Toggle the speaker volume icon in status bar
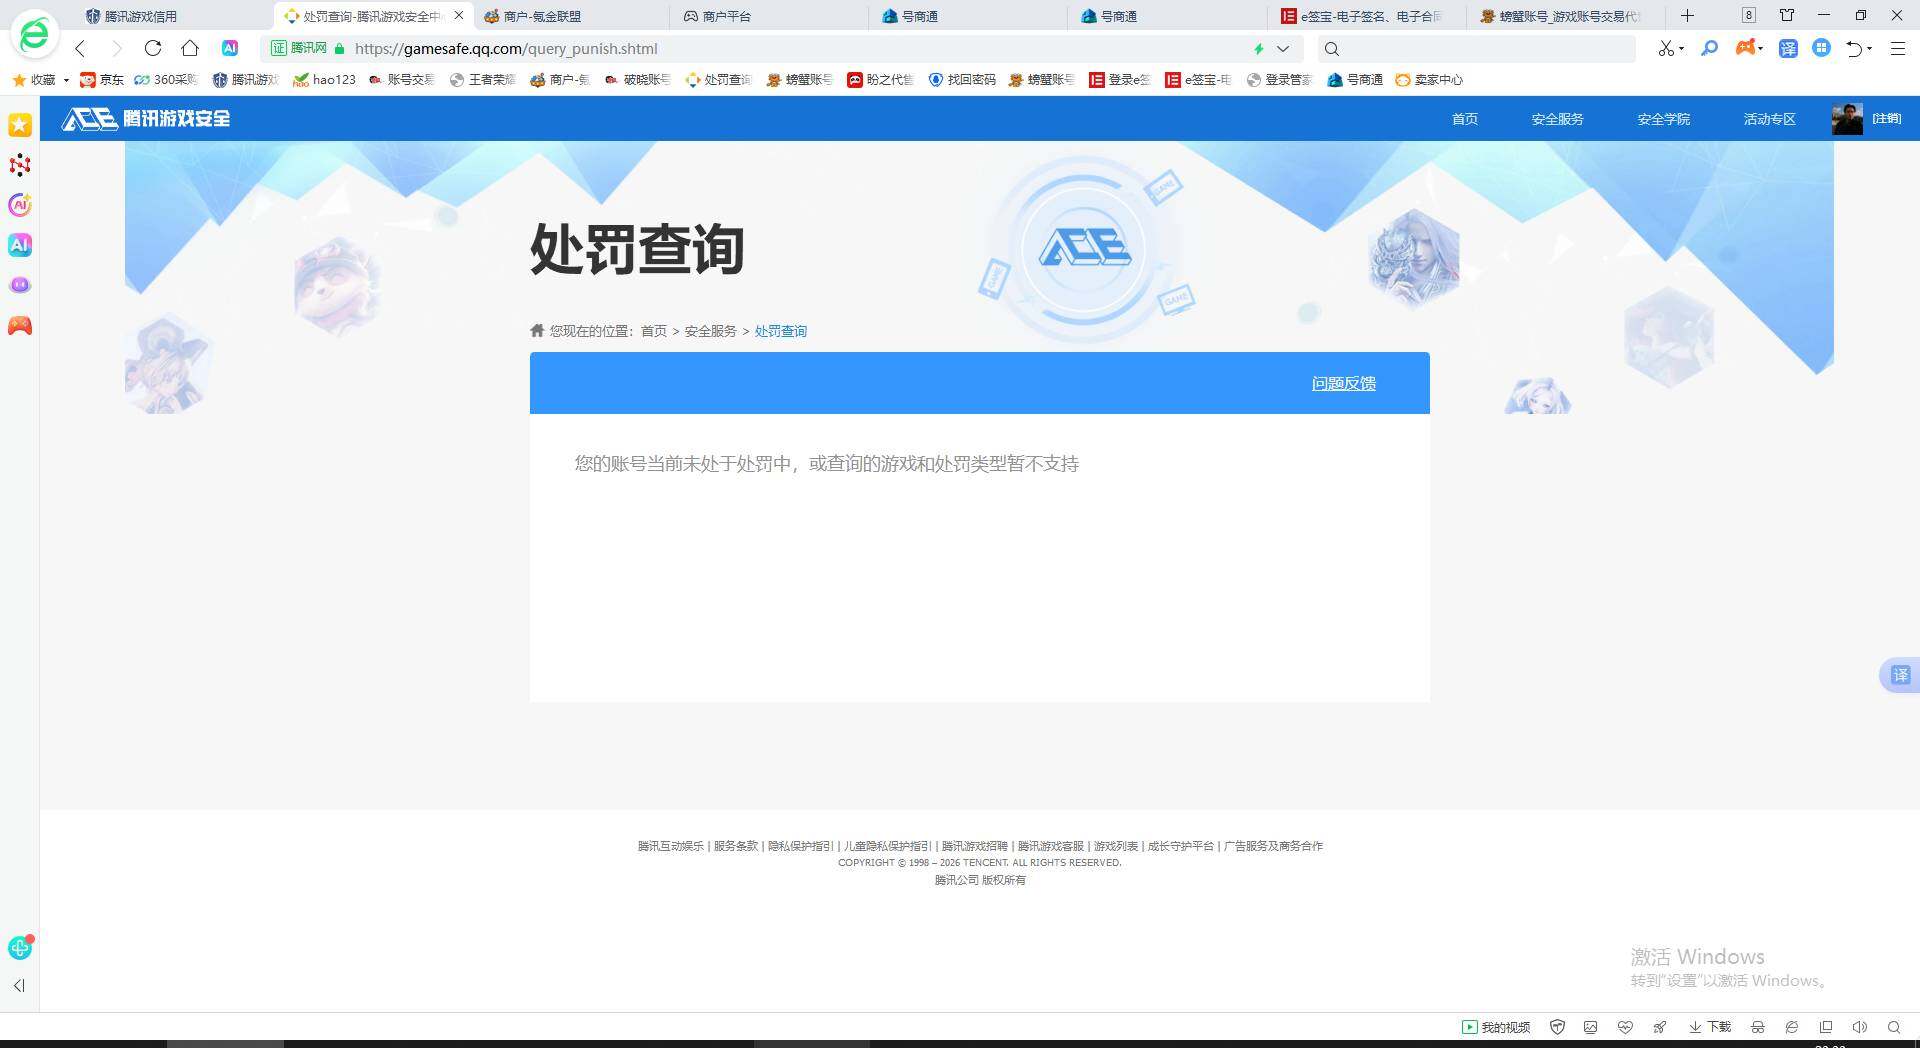The image size is (1920, 1048). click(1859, 1027)
